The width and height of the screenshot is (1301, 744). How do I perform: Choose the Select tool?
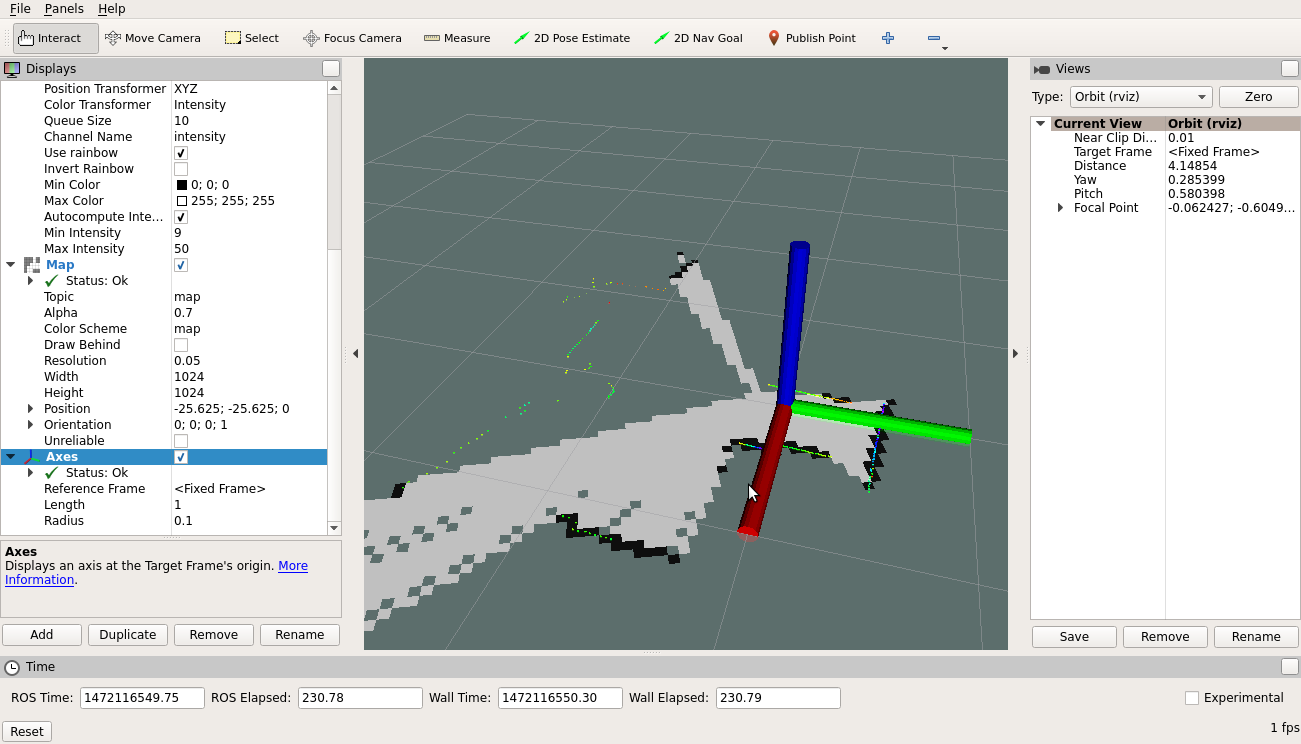(251, 38)
